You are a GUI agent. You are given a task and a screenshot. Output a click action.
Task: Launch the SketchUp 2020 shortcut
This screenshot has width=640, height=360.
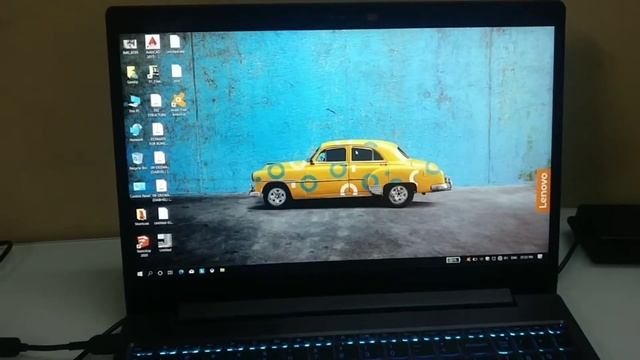click(x=143, y=246)
